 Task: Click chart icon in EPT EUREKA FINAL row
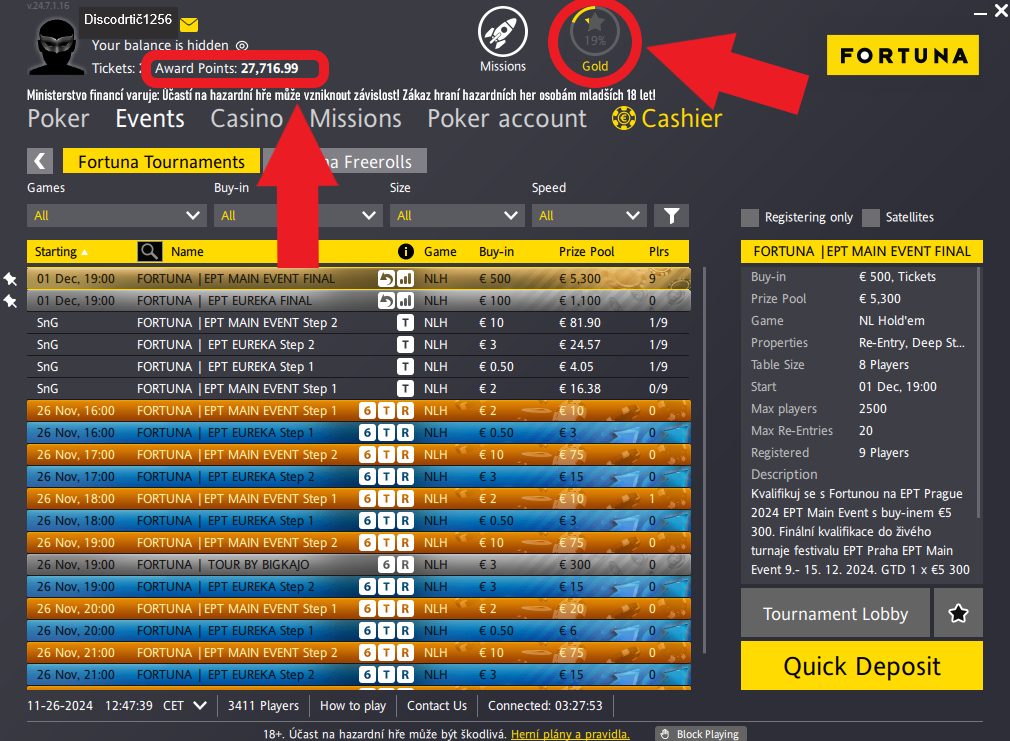click(x=405, y=301)
